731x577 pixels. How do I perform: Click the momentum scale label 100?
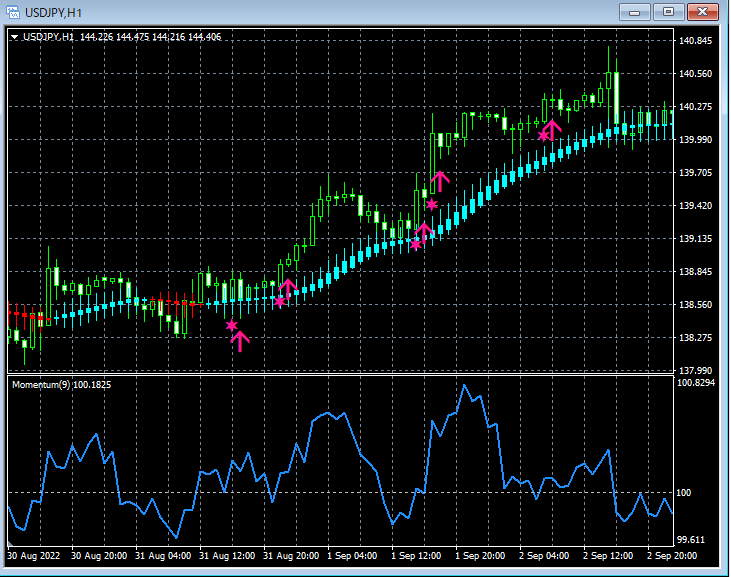click(683, 493)
